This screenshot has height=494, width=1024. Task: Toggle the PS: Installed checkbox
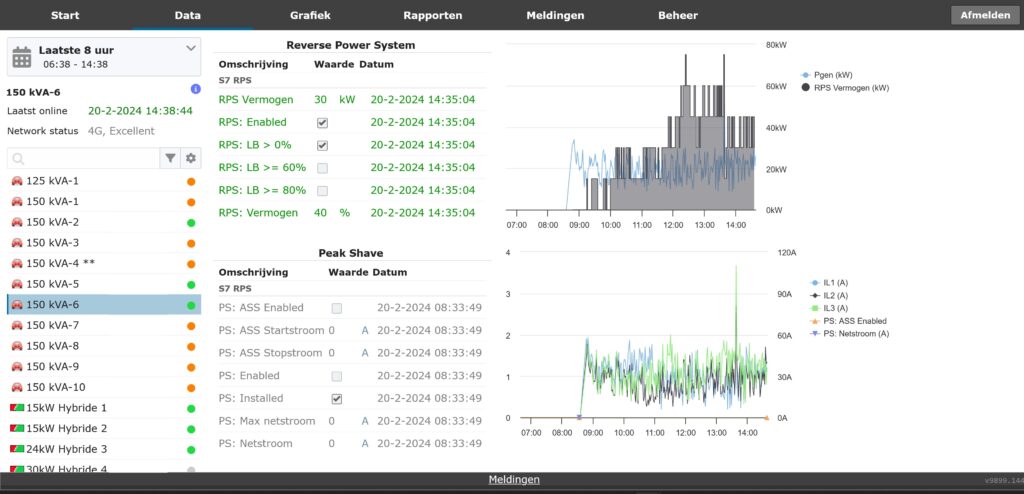point(337,398)
